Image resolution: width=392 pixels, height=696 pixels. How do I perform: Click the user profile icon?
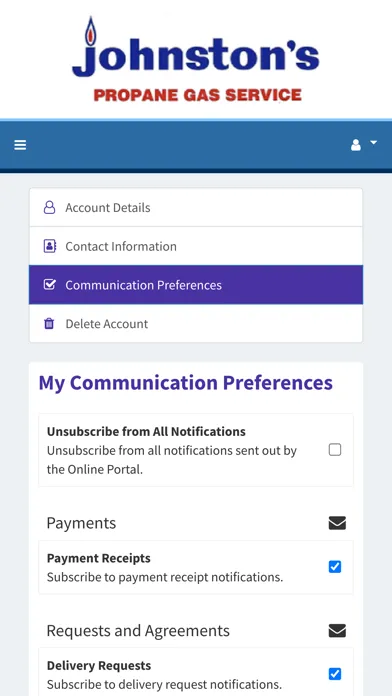coord(356,145)
